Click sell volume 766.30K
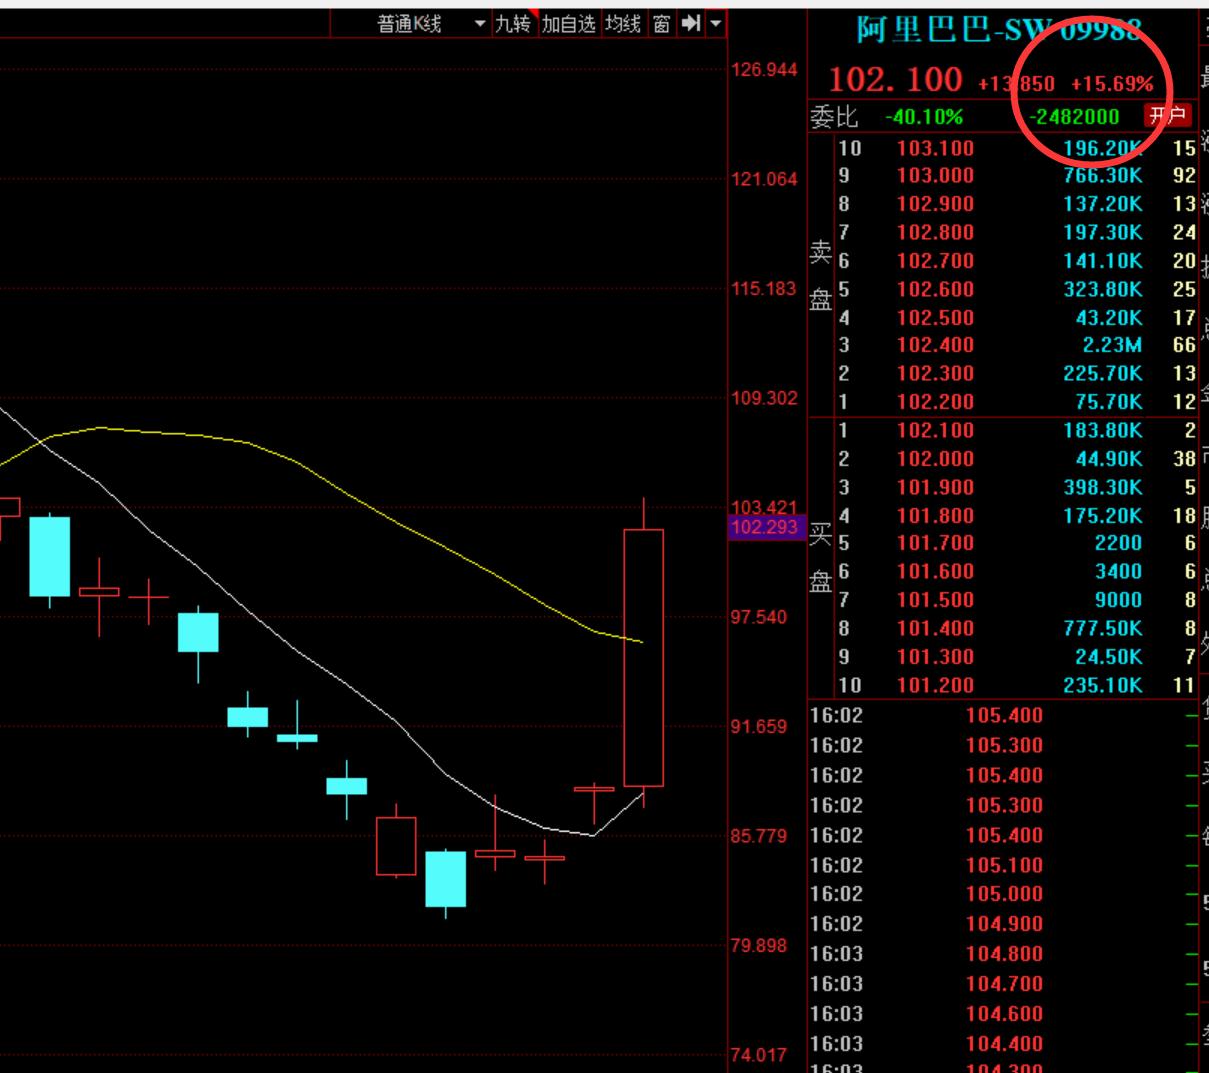Screen dimensions: 1209x1073 (x=1103, y=176)
